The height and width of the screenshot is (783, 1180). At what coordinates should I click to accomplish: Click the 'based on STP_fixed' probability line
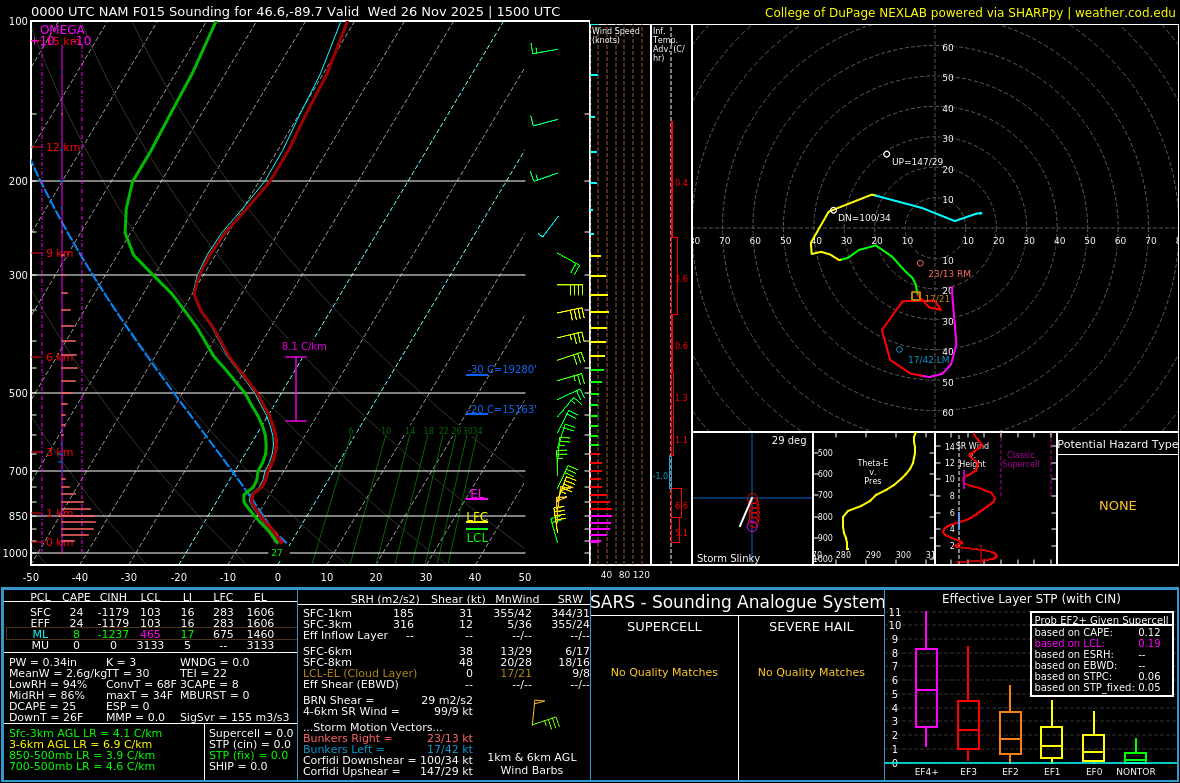point(1097,687)
